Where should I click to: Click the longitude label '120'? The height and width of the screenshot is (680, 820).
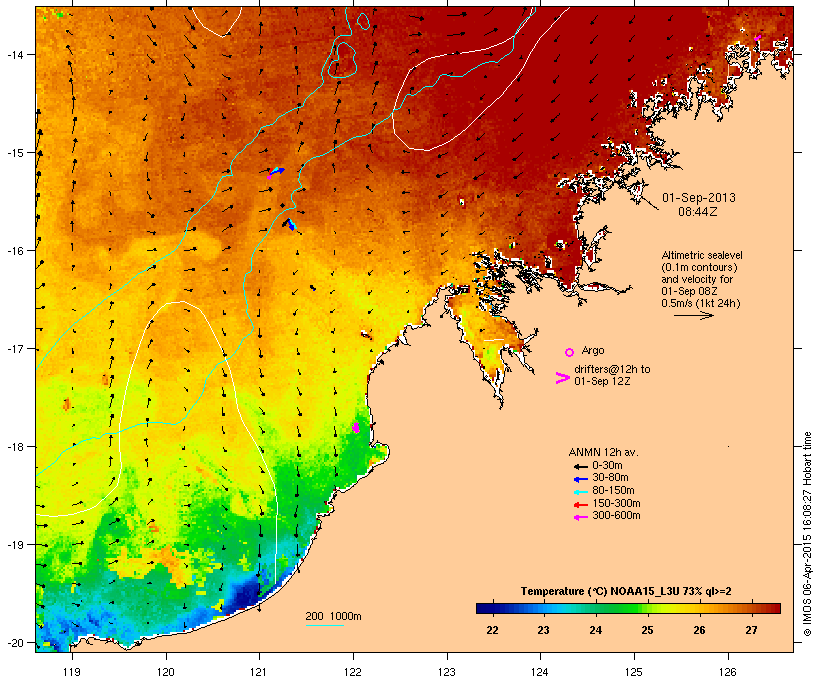click(166, 672)
